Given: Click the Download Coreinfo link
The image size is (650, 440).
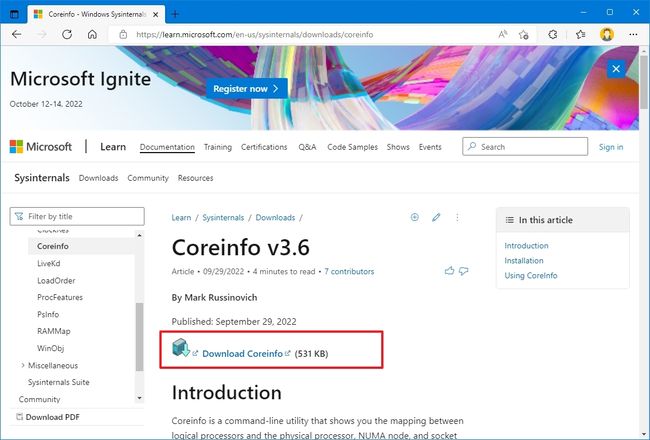Looking at the screenshot, I should [x=243, y=353].
